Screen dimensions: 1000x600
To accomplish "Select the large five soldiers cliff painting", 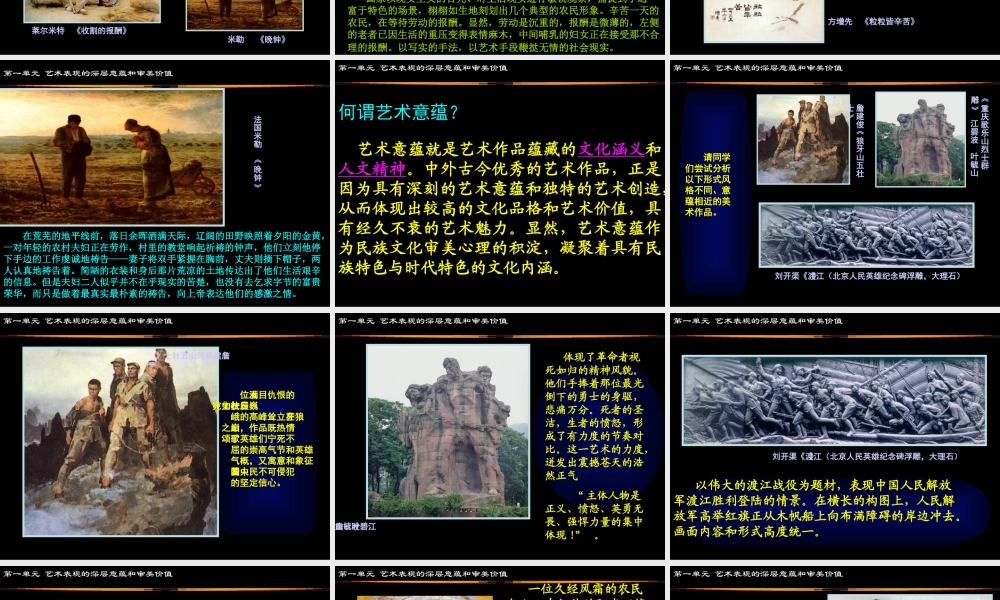I will 121,441.
